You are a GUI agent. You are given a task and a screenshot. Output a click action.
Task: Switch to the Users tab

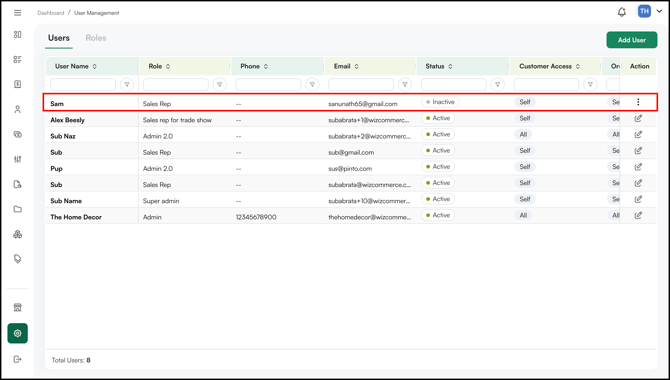59,38
